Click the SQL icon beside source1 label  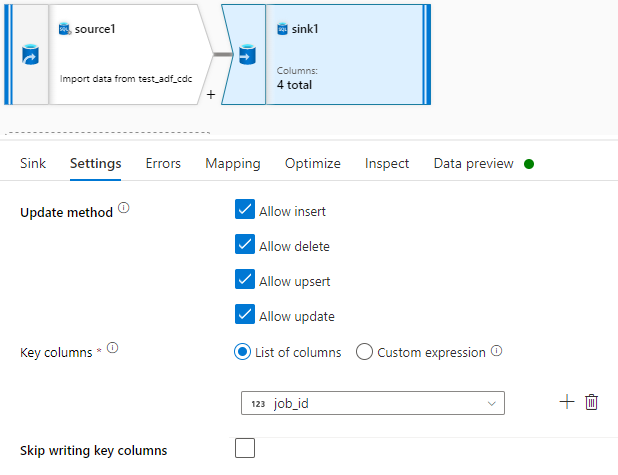pyautogui.click(x=65, y=29)
